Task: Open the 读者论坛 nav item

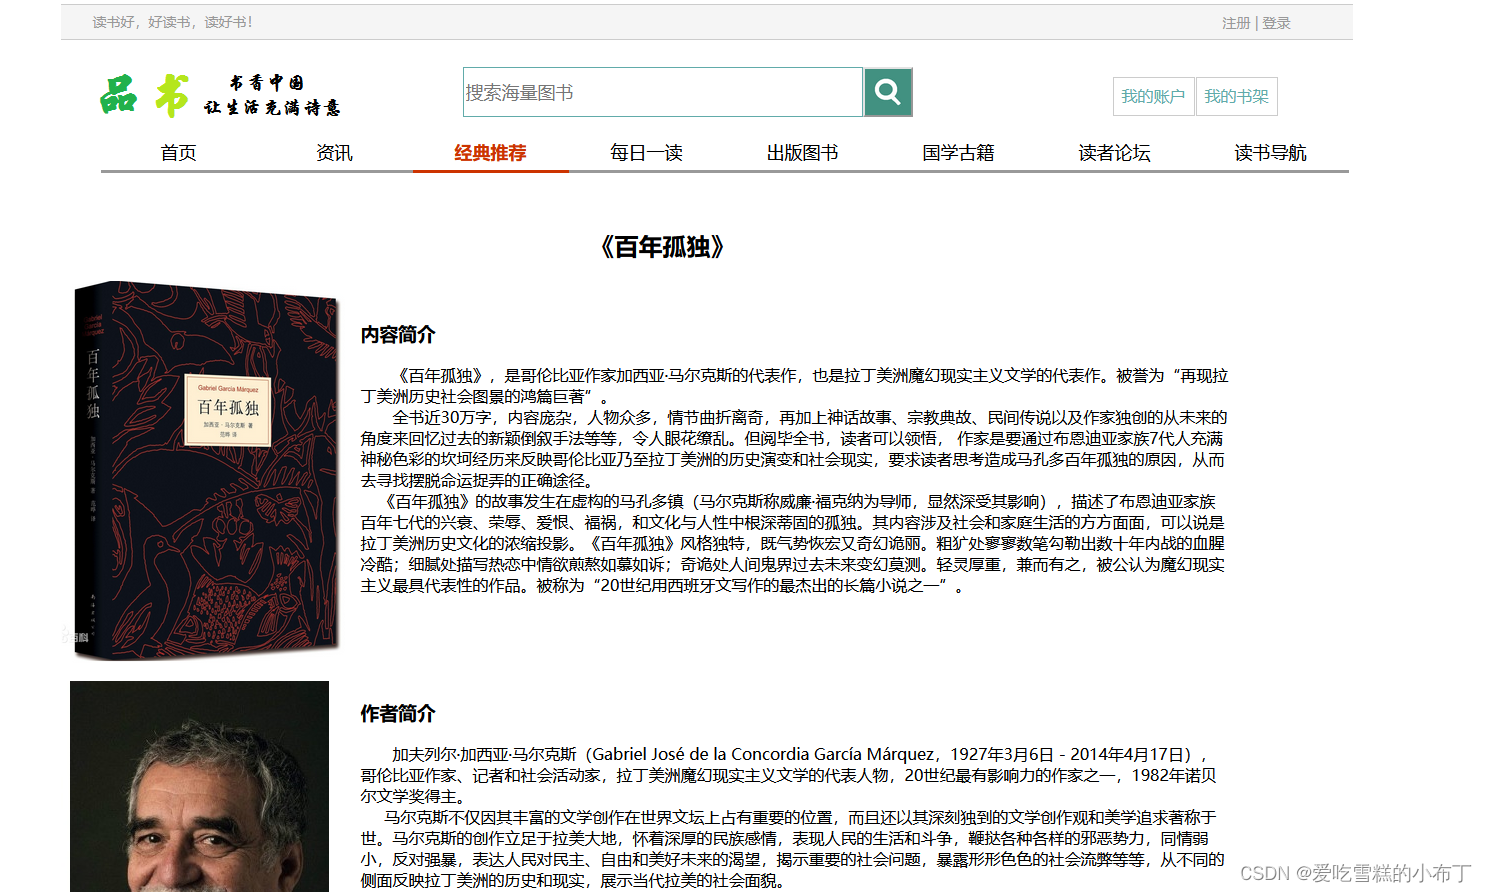Action: pyautogui.click(x=1114, y=153)
